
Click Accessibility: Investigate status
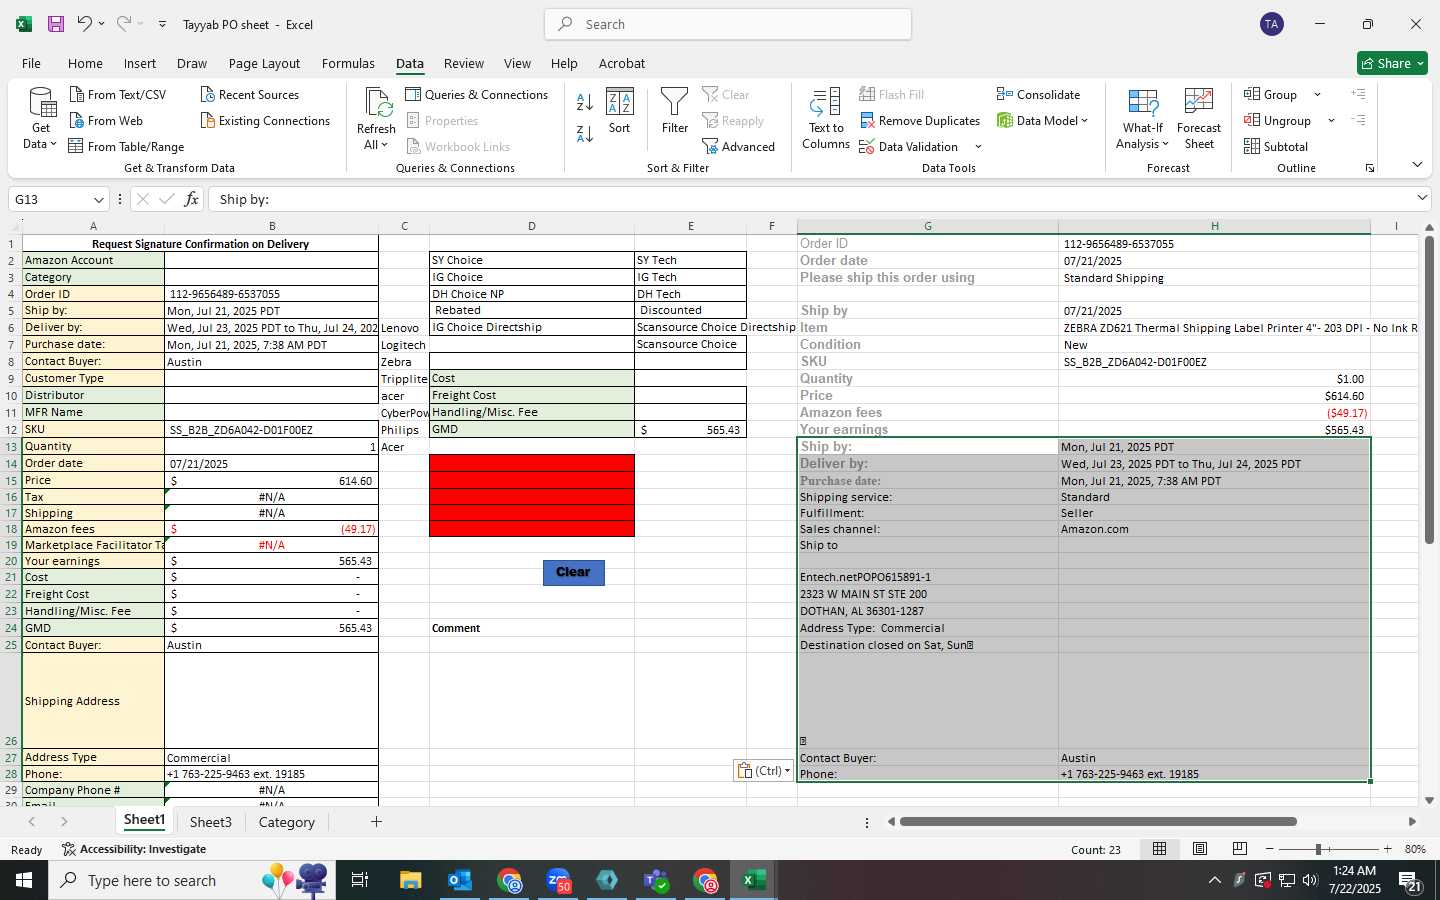pos(134,849)
